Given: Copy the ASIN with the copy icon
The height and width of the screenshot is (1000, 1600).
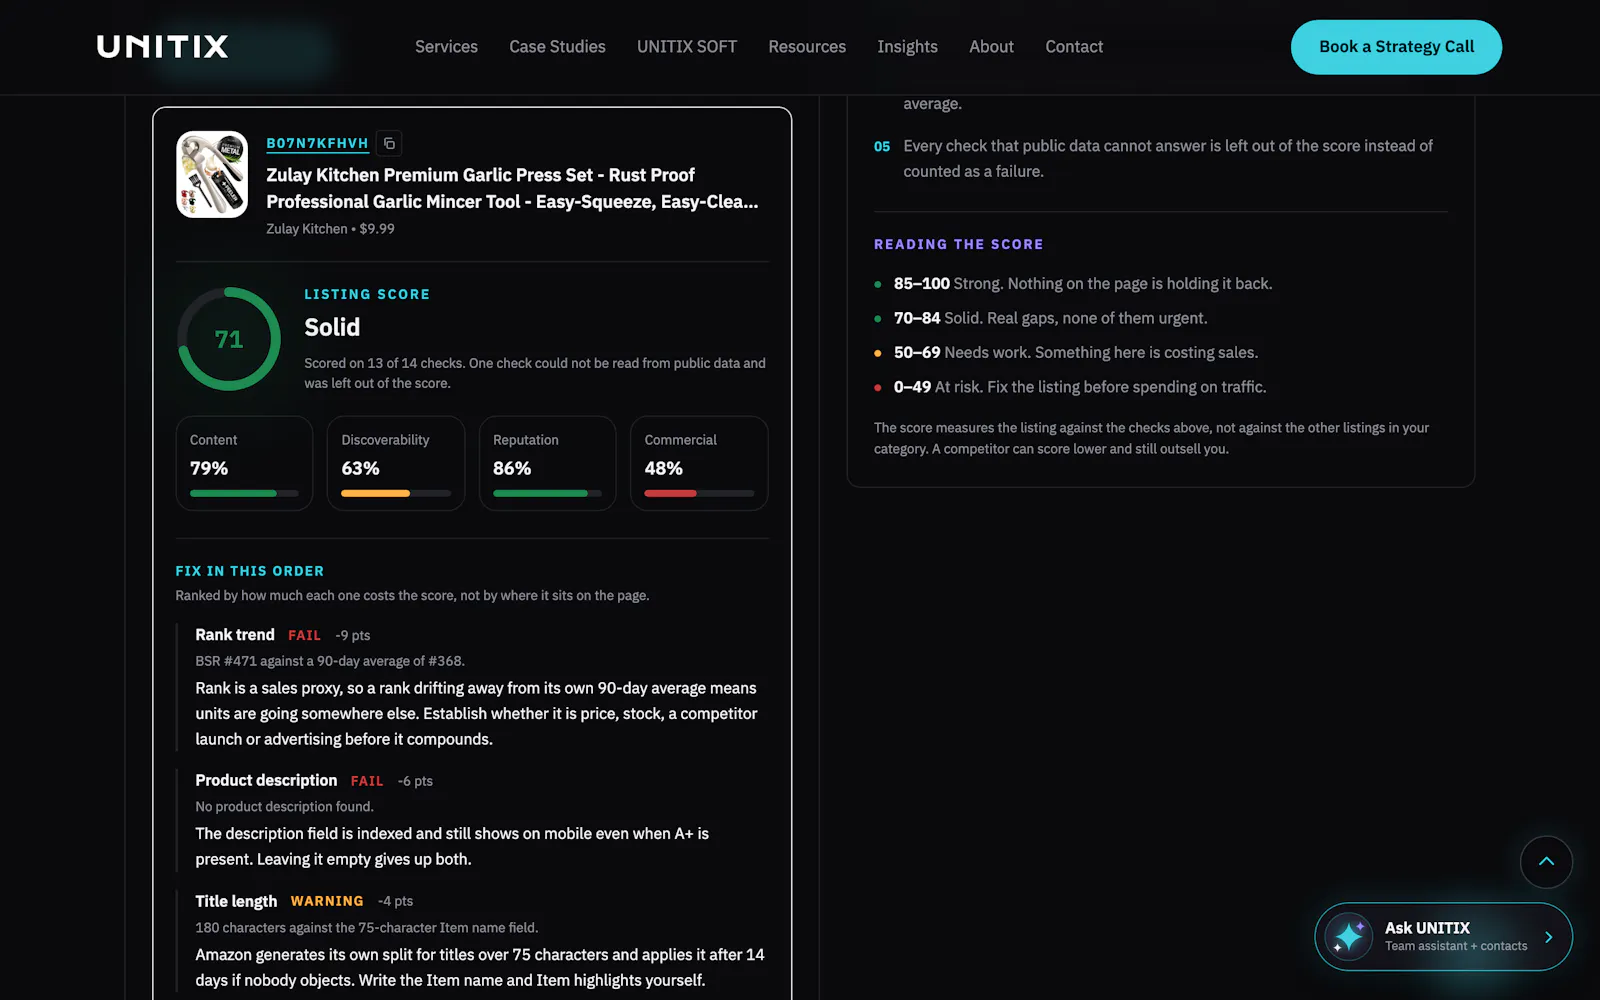Looking at the screenshot, I should tap(390, 143).
